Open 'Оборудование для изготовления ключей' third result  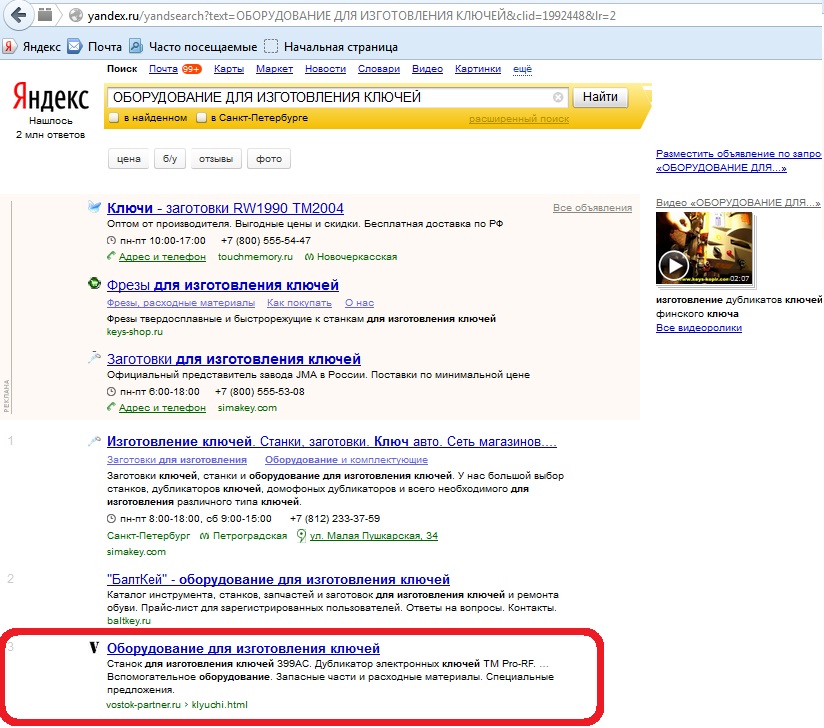pos(243,649)
